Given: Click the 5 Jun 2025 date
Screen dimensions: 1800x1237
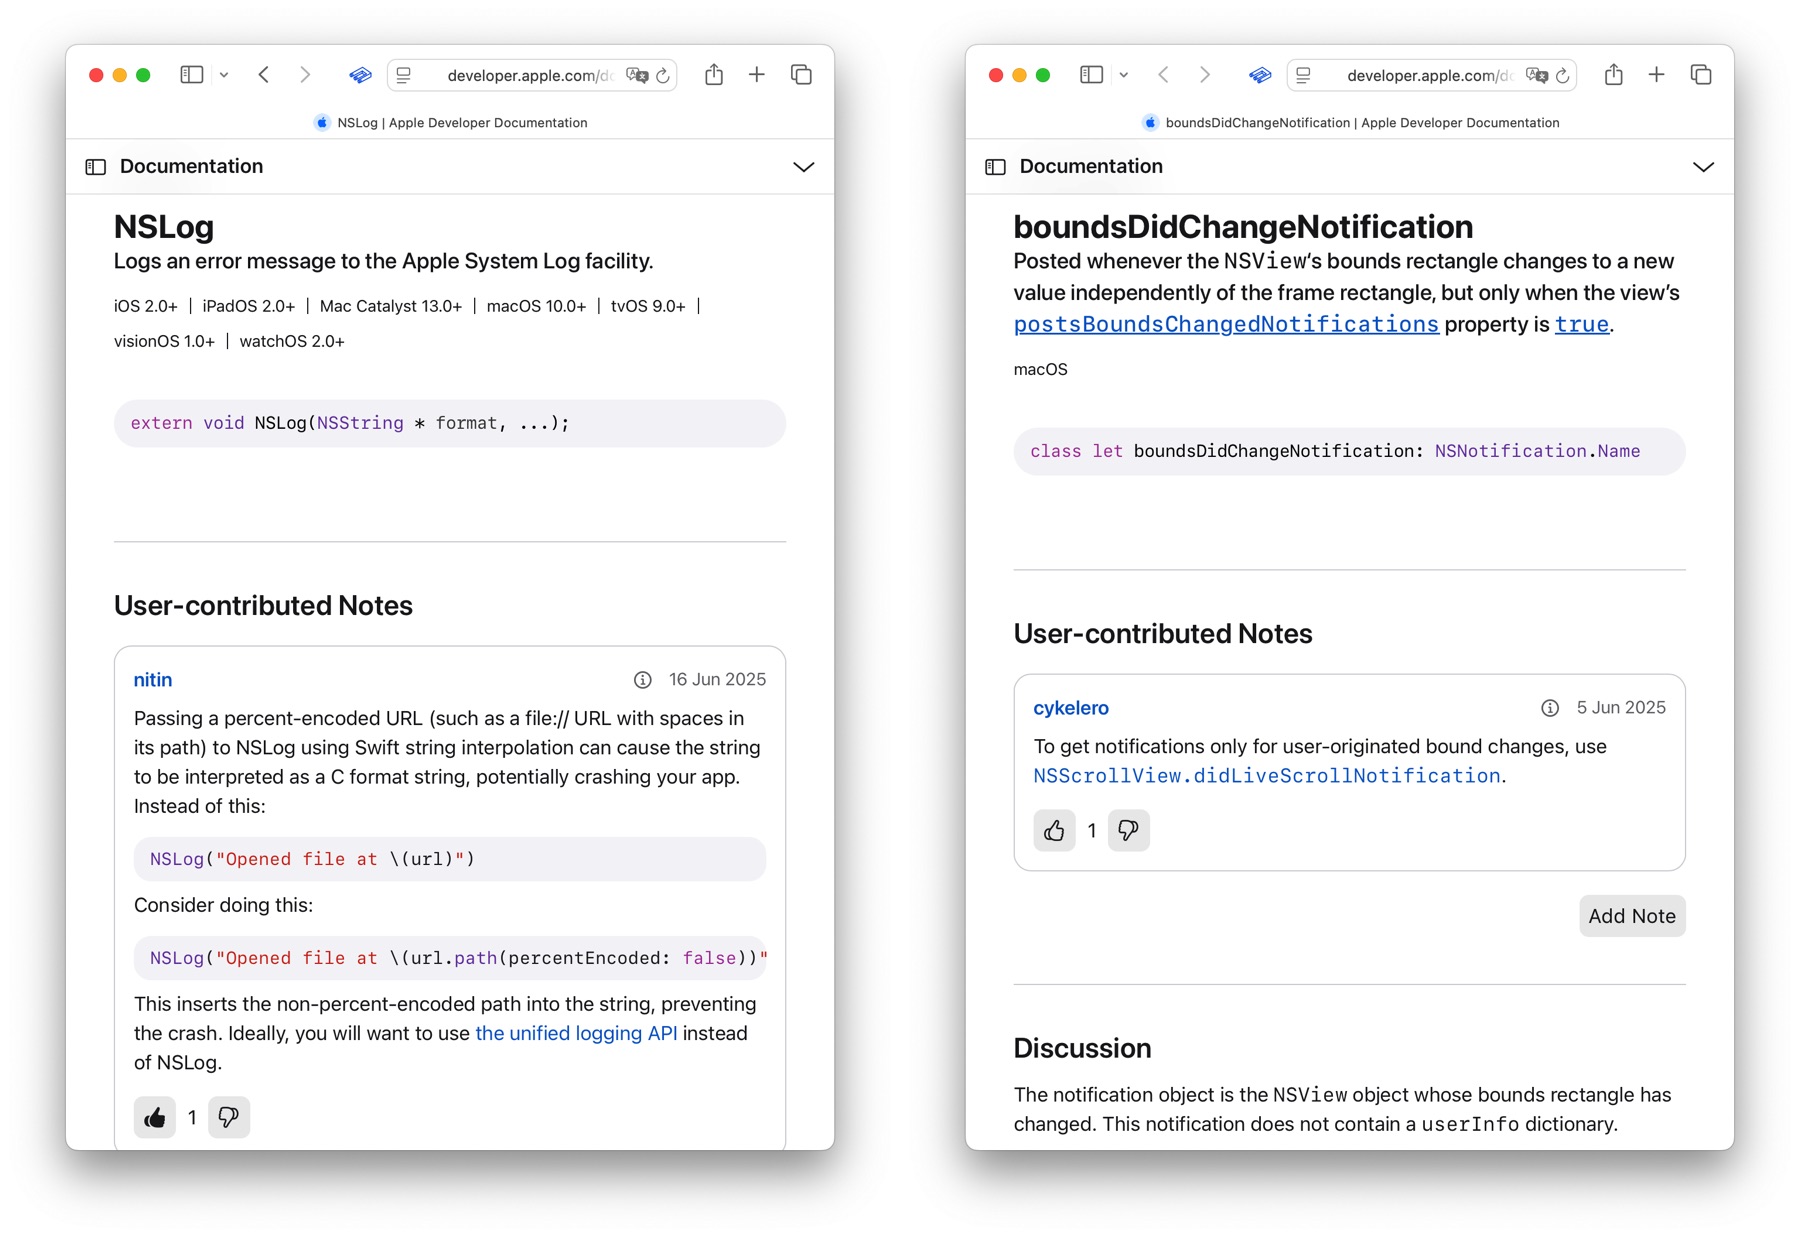Looking at the screenshot, I should pyautogui.click(x=1621, y=708).
